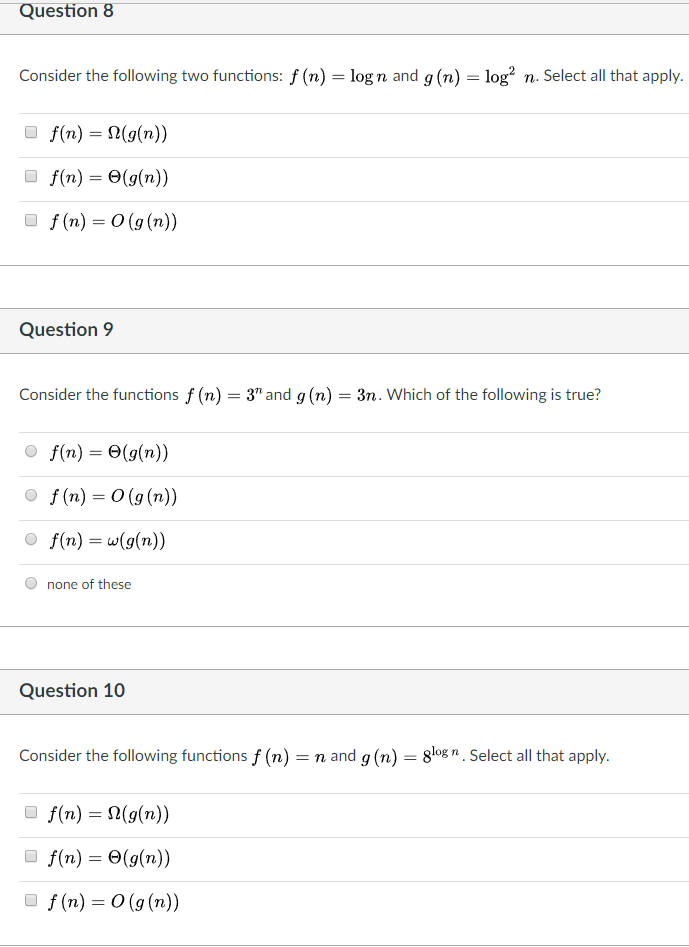Screen dimensions: 689x947
Task: Select radio option f(n) = ω(g(n)) in Question 9
Action: (x=30, y=539)
